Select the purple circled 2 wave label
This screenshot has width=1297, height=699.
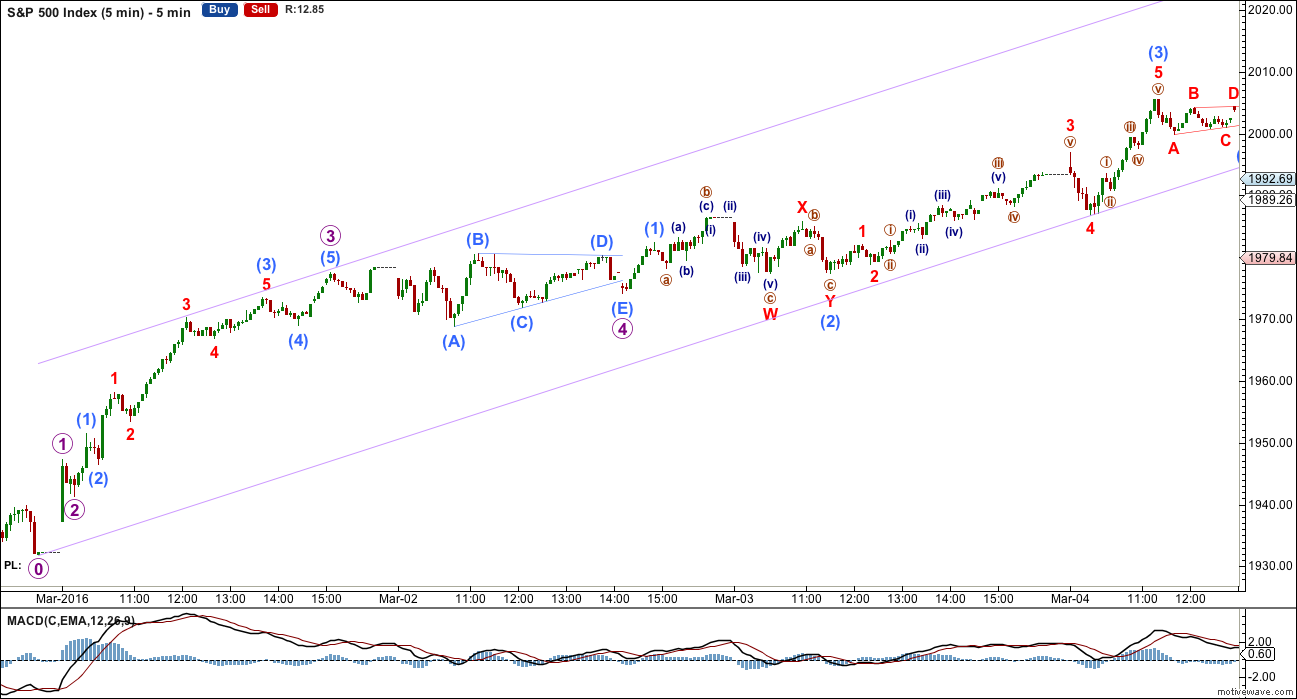pos(75,509)
